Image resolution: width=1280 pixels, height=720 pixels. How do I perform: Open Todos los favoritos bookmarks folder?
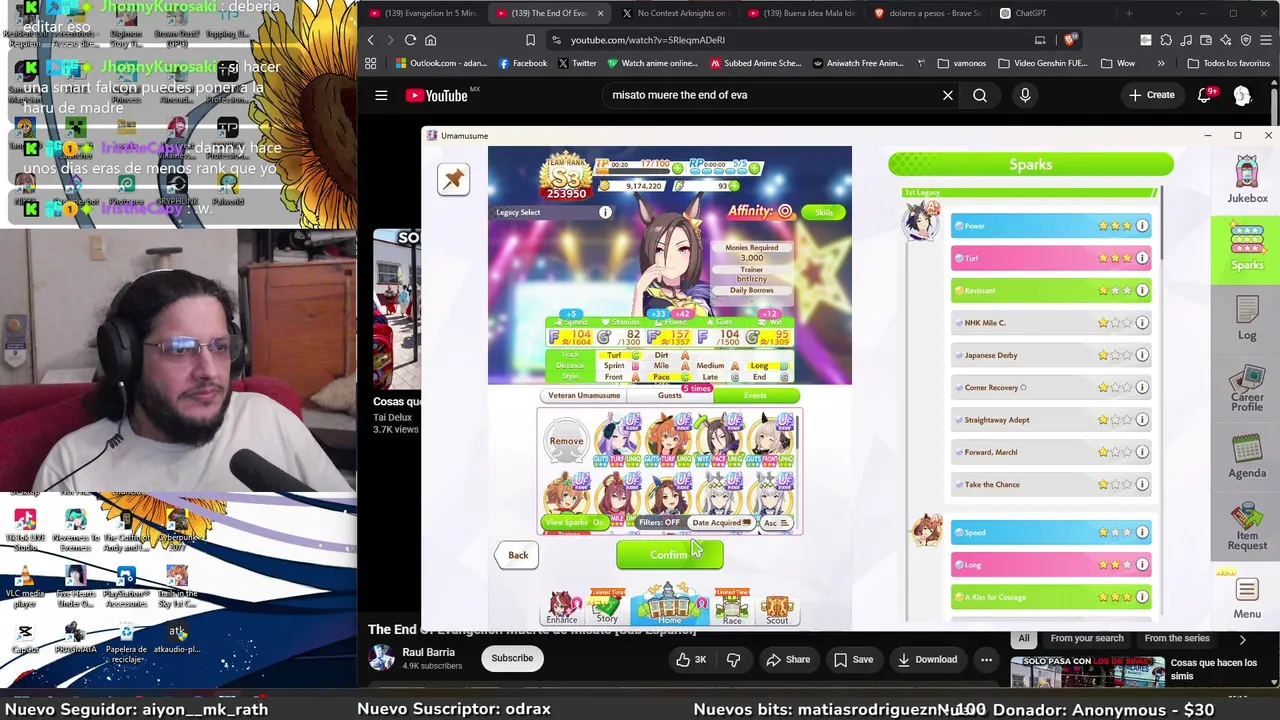click(x=1228, y=63)
